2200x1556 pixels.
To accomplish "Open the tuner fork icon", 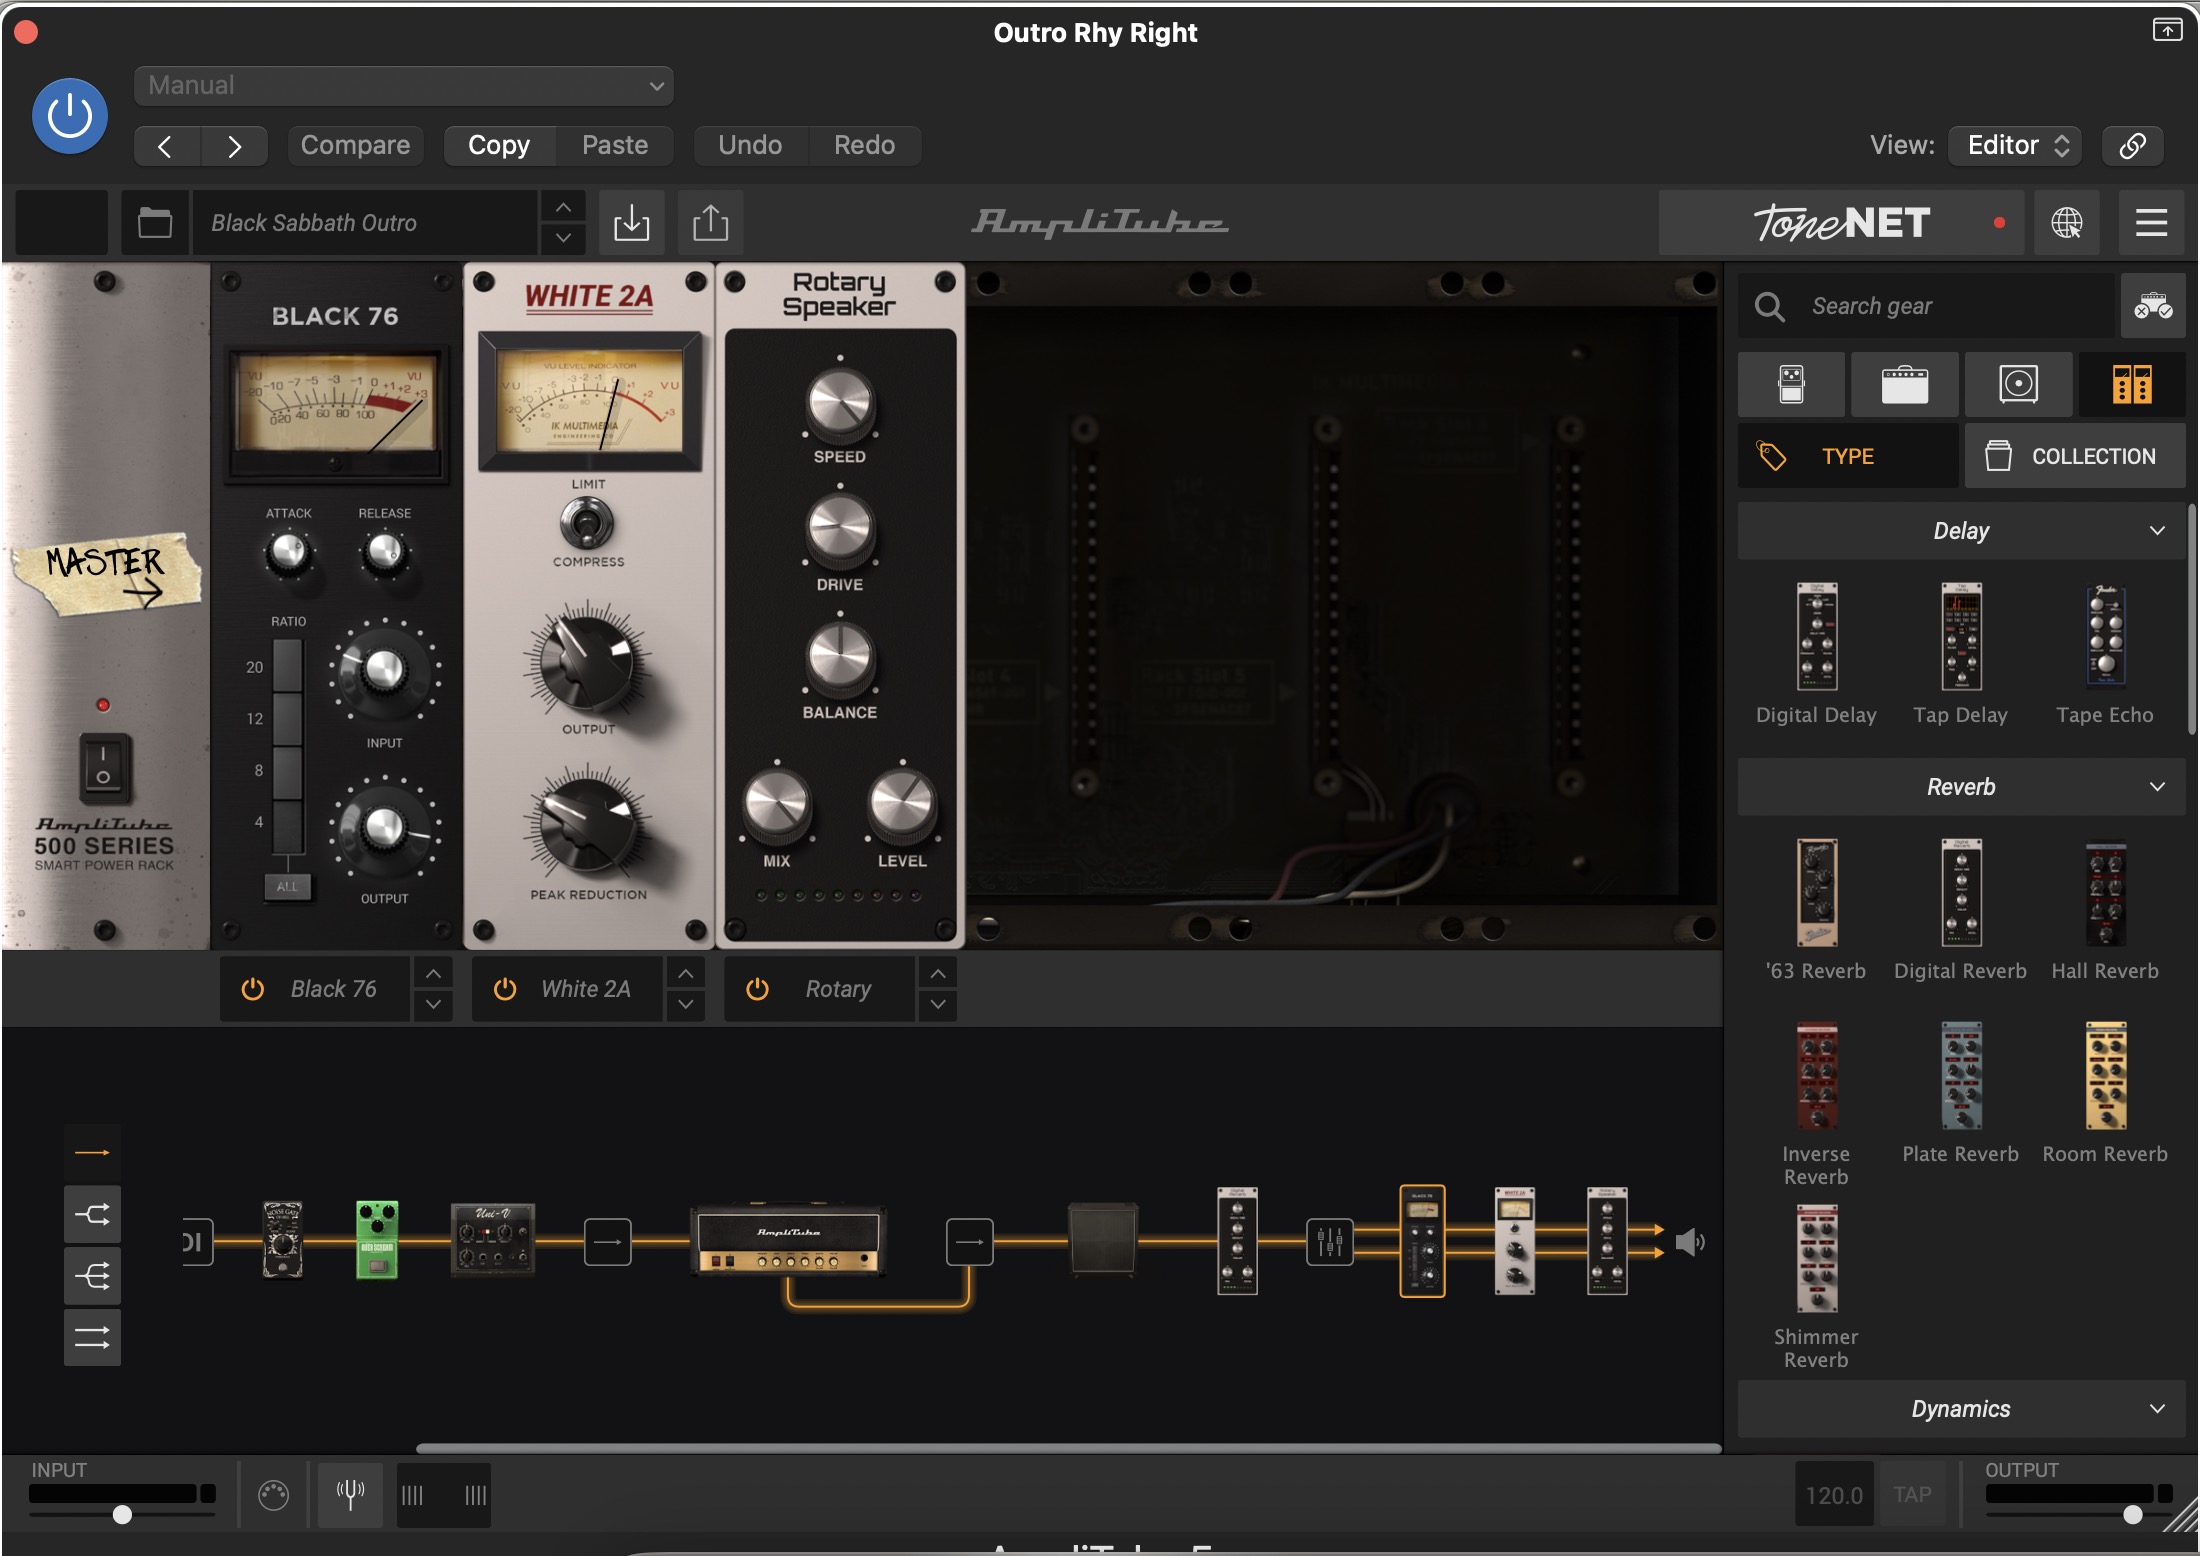I will pos(350,1495).
